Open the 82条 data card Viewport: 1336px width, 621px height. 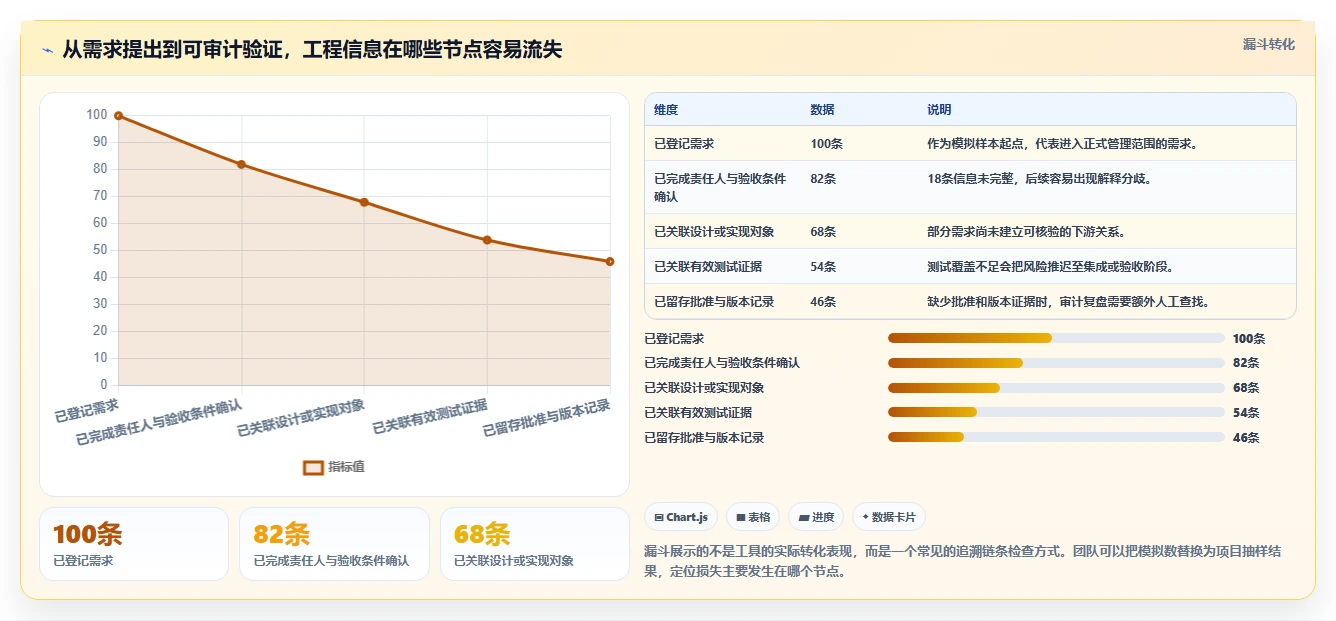pos(334,544)
